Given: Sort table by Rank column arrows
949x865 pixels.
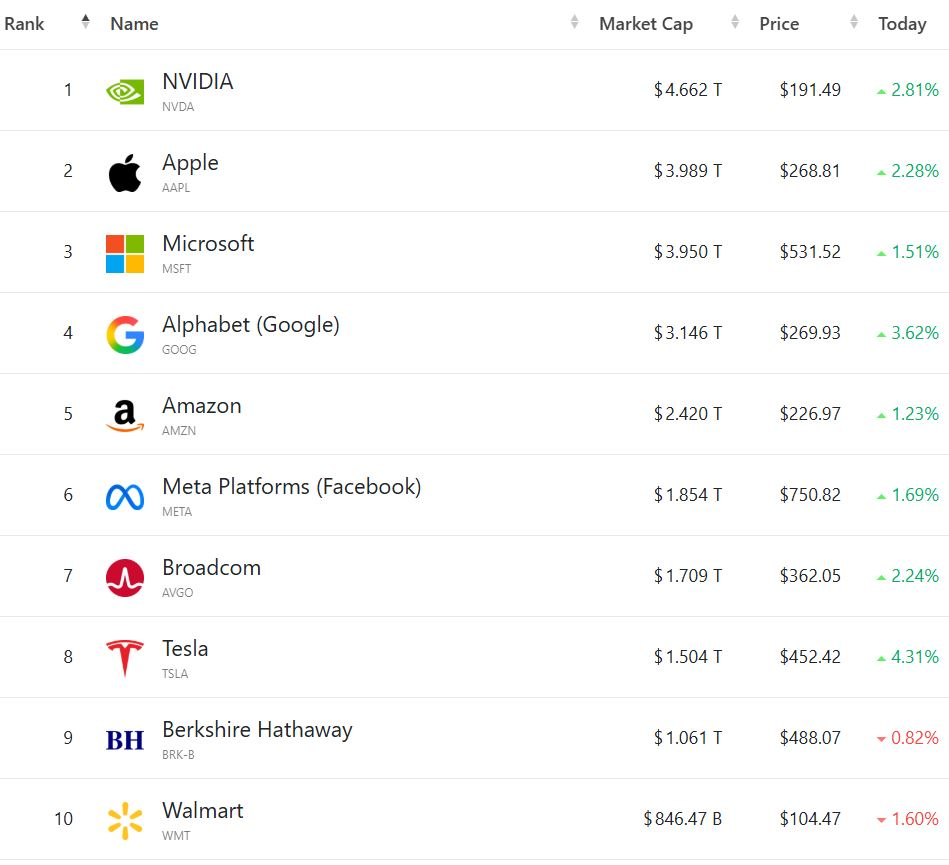Looking at the screenshot, I should 85,23.
